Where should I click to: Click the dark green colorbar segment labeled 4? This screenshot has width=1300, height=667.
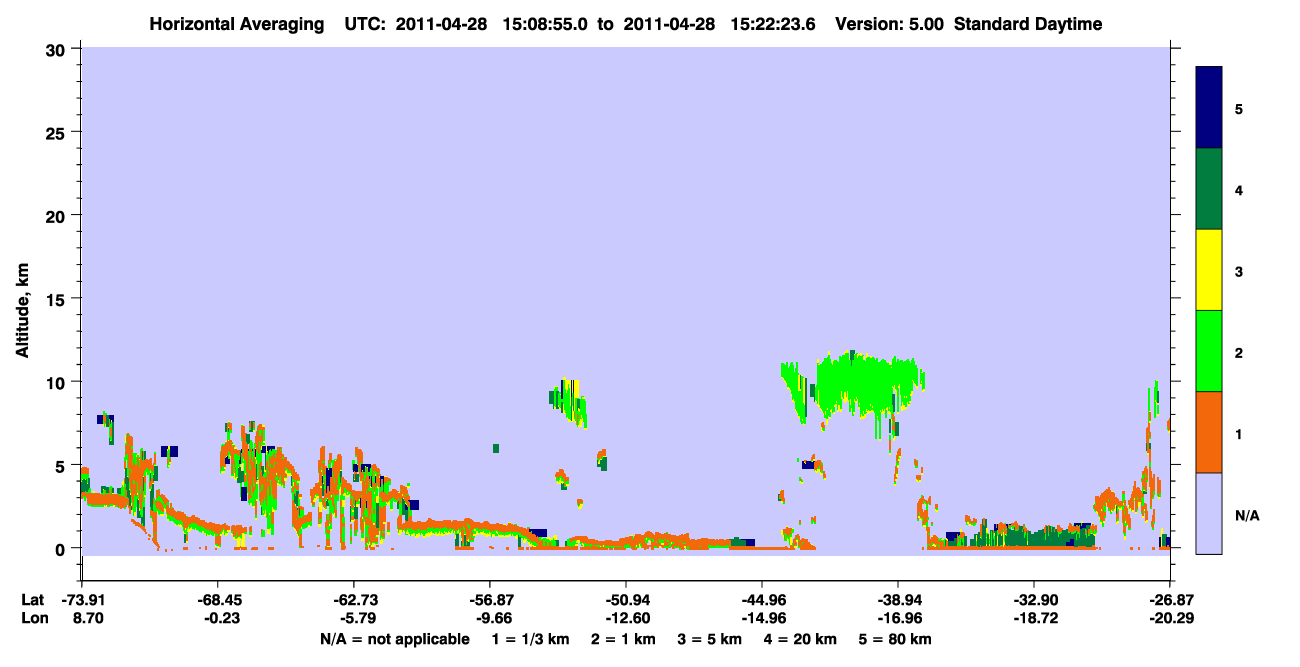1209,189
